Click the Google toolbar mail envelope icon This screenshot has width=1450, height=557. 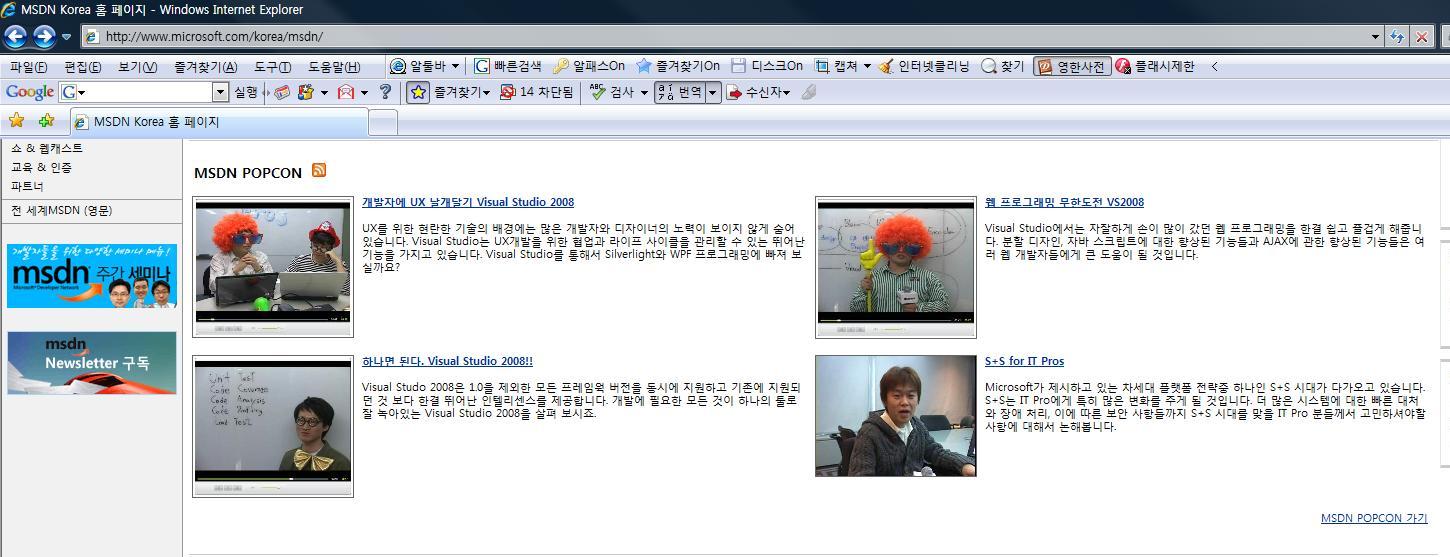pyautogui.click(x=346, y=92)
